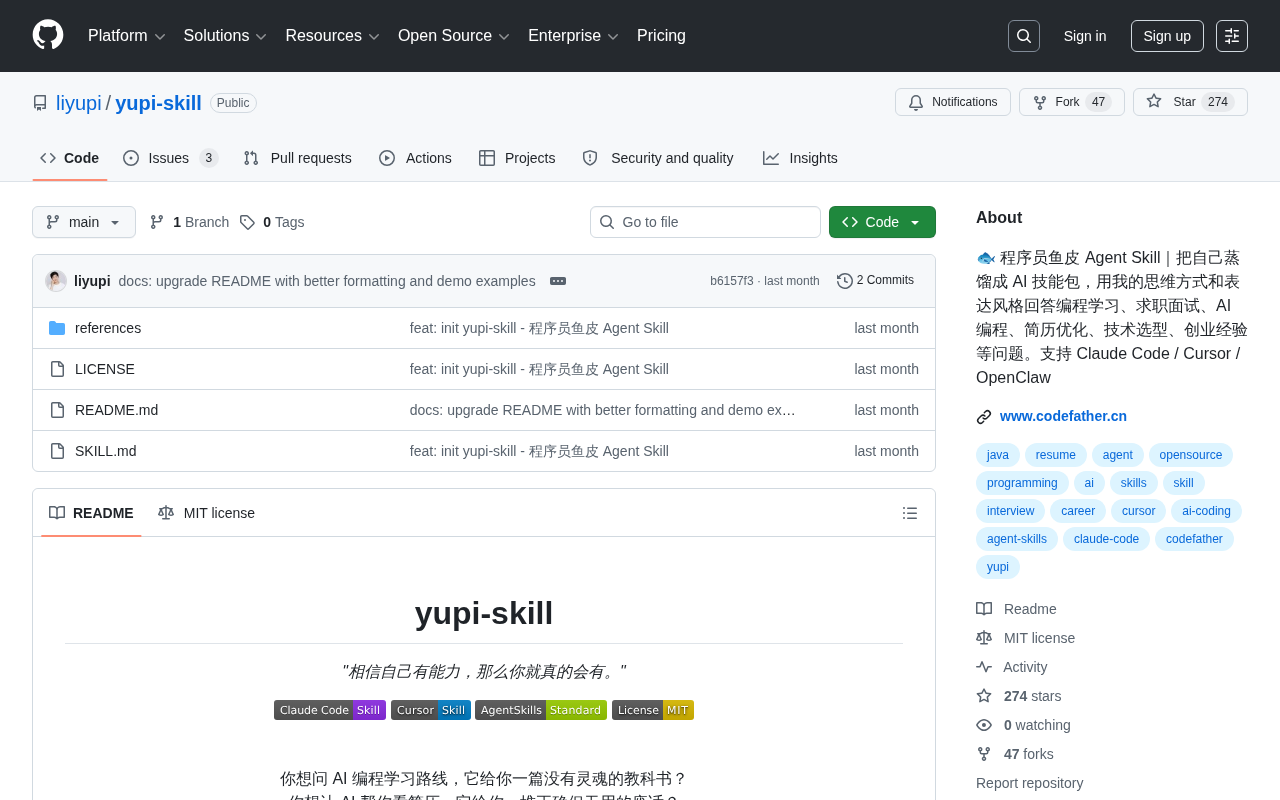Open commit b6157f3 link
The image size is (1280, 800).
[732, 281]
